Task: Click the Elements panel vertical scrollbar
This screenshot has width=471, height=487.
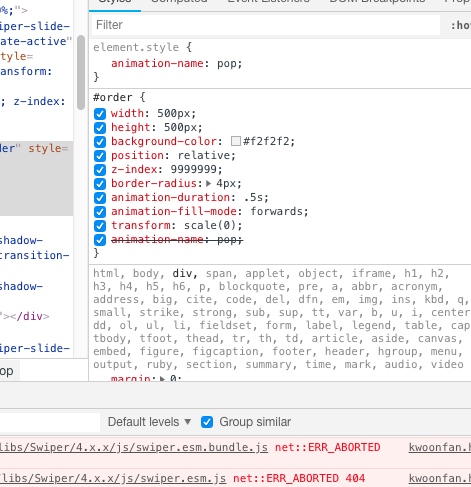Action: coord(81,72)
